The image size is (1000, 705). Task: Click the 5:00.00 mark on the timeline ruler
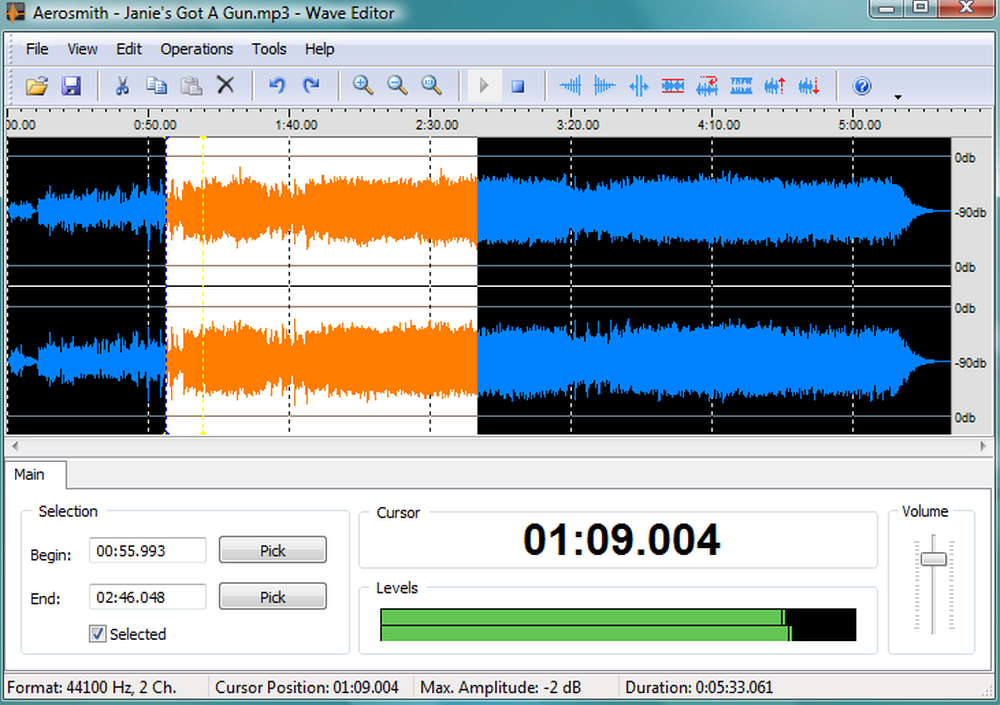tap(859, 125)
